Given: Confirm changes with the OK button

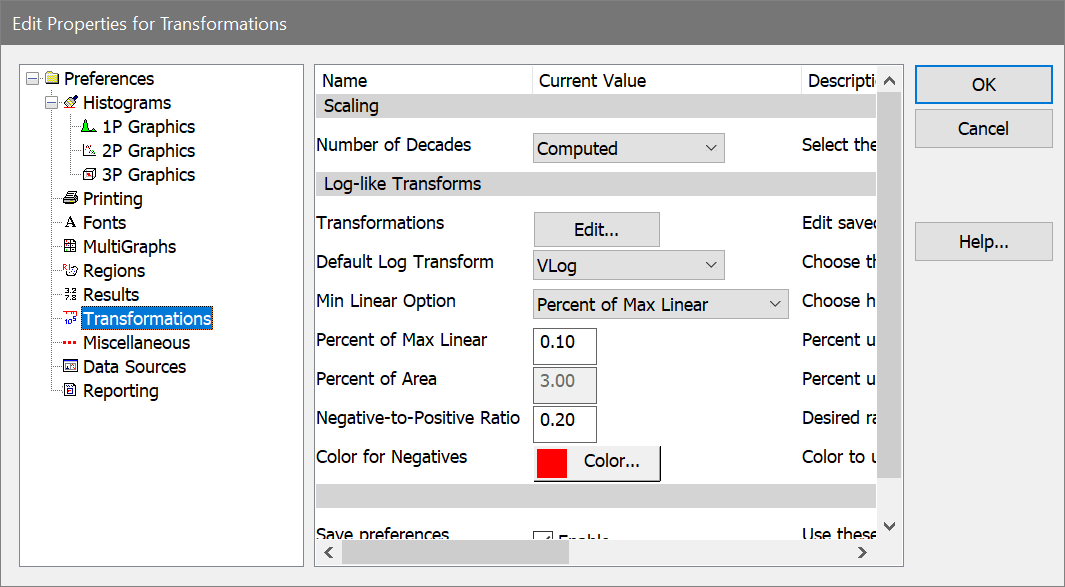Looking at the screenshot, I should [x=983, y=85].
